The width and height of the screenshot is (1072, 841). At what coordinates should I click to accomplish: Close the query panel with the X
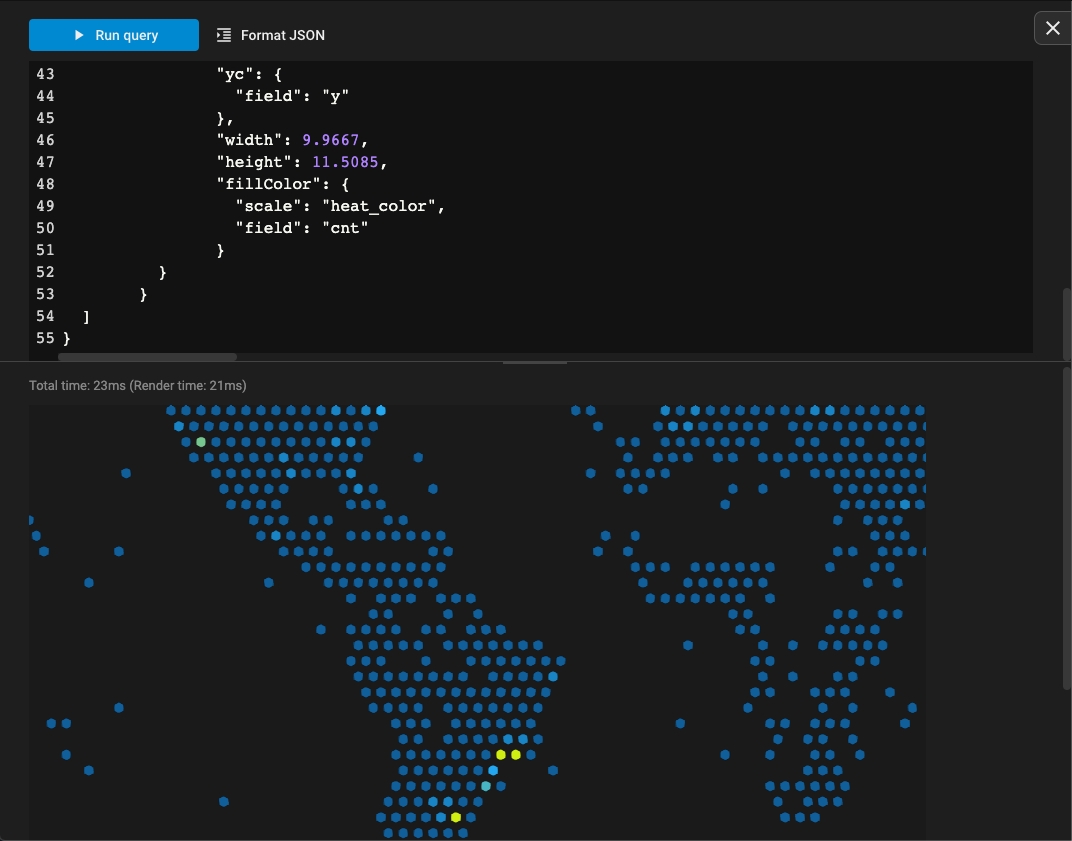pyautogui.click(x=1053, y=28)
